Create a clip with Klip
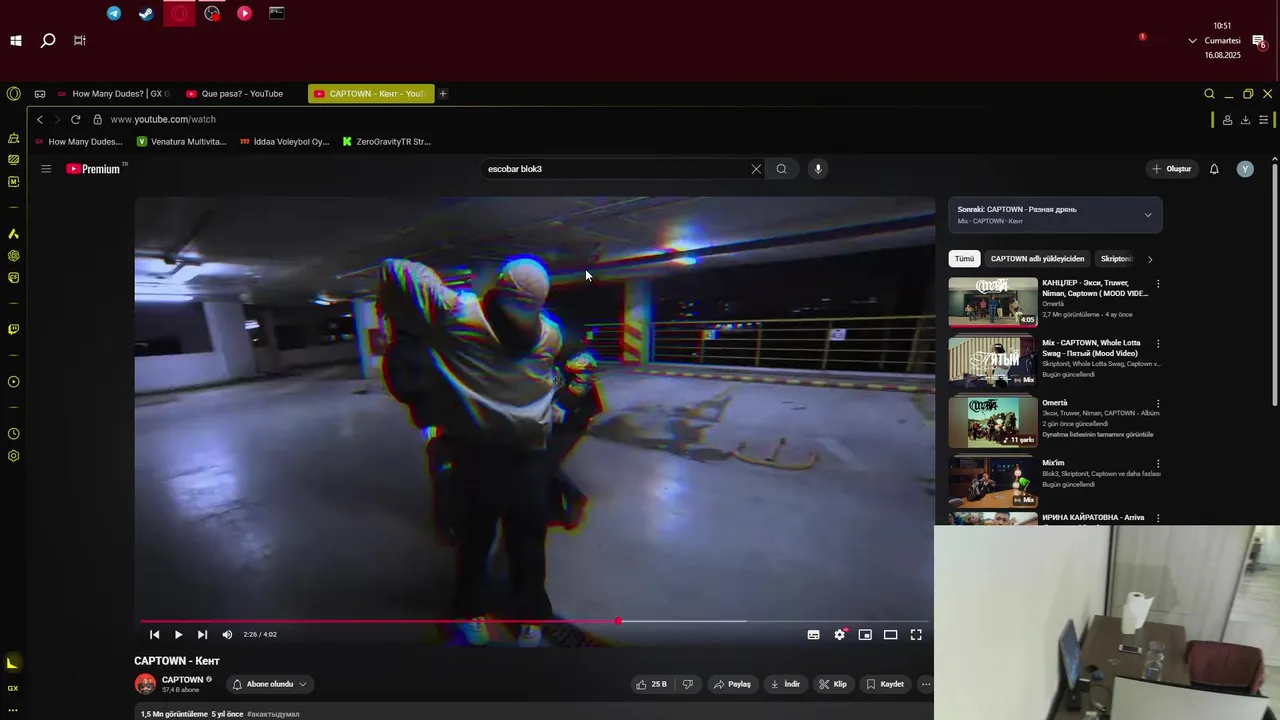Image resolution: width=1280 pixels, height=720 pixels. [x=833, y=684]
